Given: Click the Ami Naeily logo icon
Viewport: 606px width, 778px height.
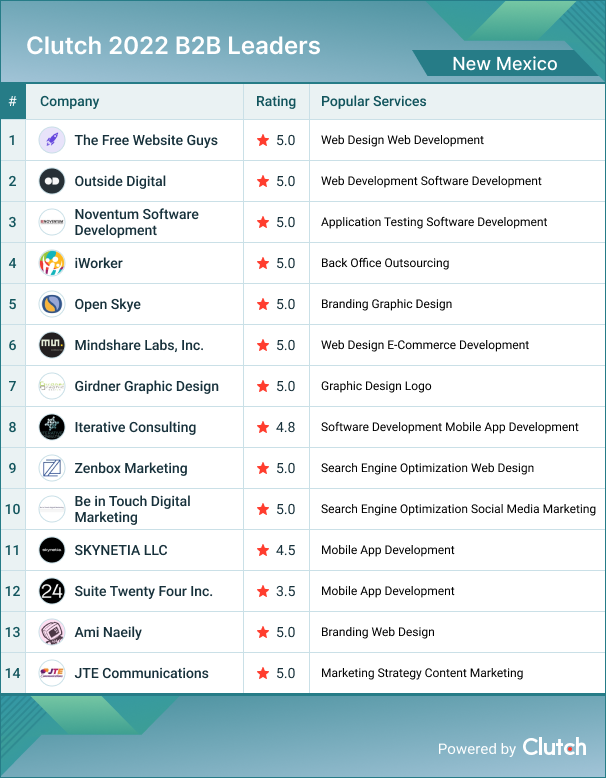Looking at the screenshot, I should 52,632.
